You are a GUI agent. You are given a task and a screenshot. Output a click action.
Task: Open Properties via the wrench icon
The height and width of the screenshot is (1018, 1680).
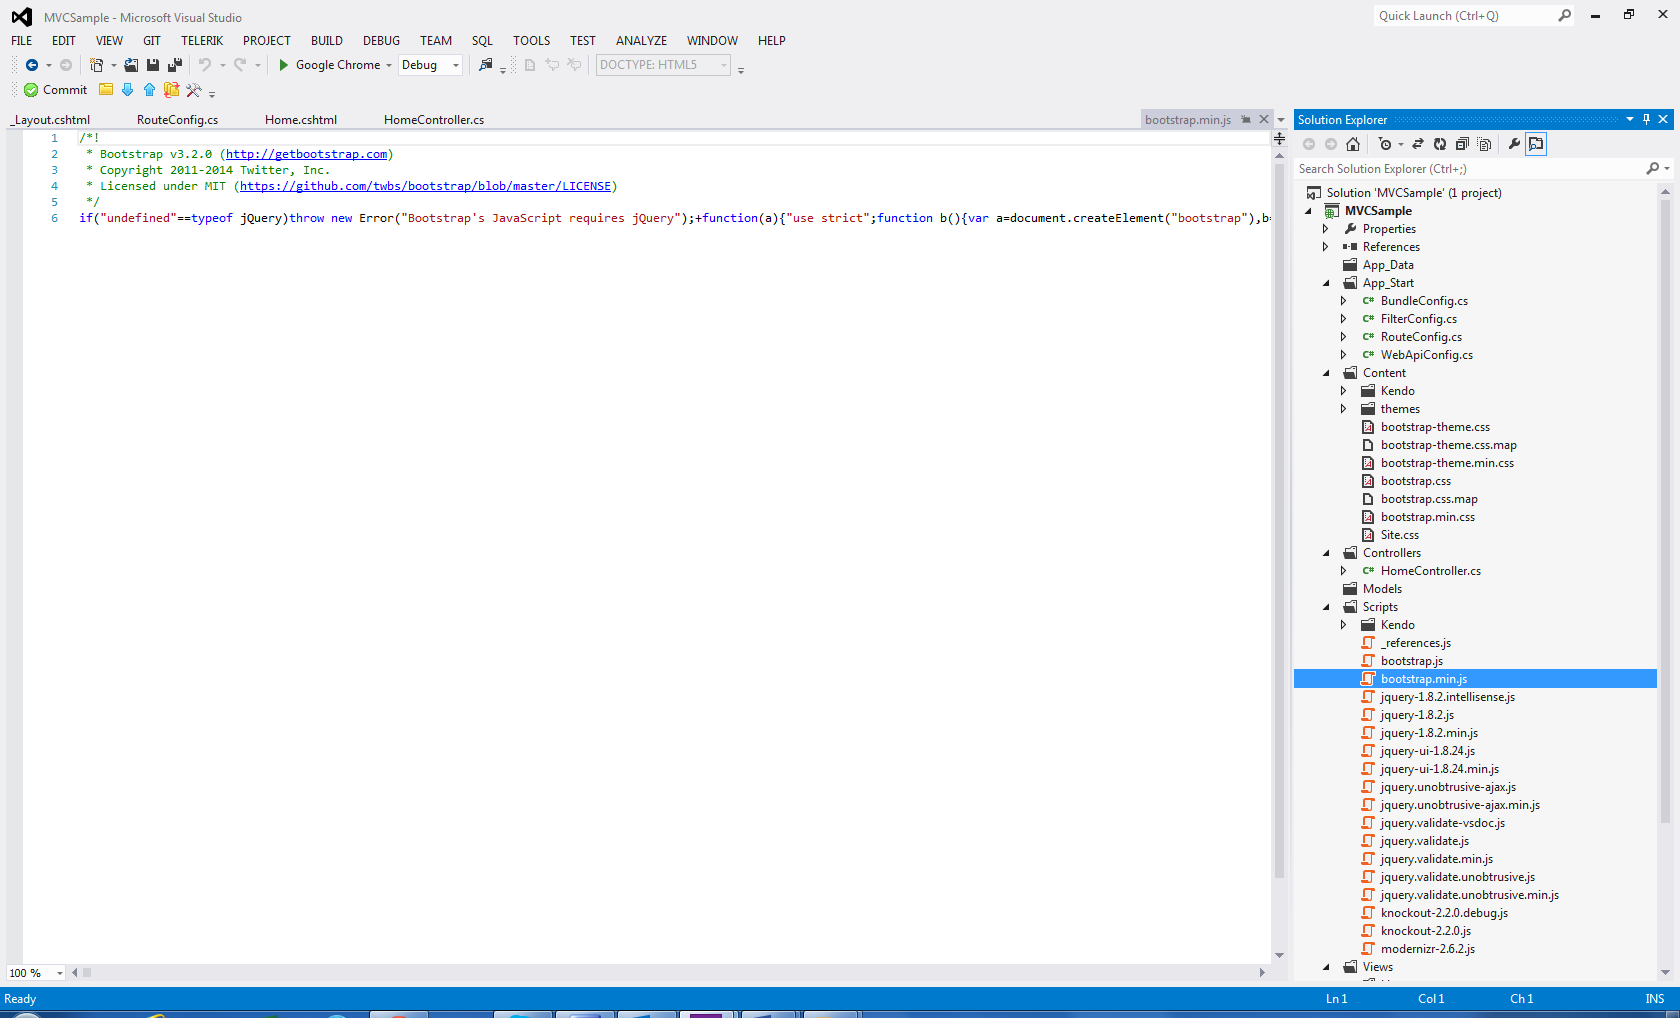(1514, 144)
